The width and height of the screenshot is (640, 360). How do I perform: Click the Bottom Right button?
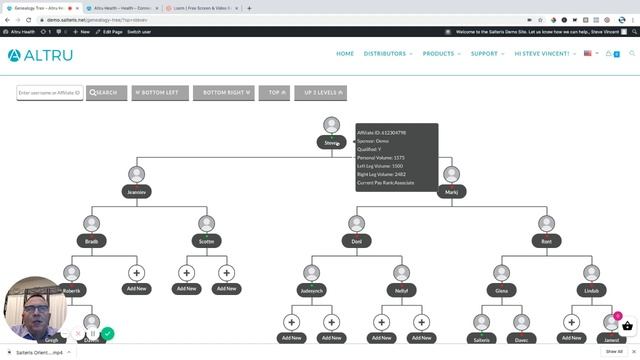click(224, 93)
